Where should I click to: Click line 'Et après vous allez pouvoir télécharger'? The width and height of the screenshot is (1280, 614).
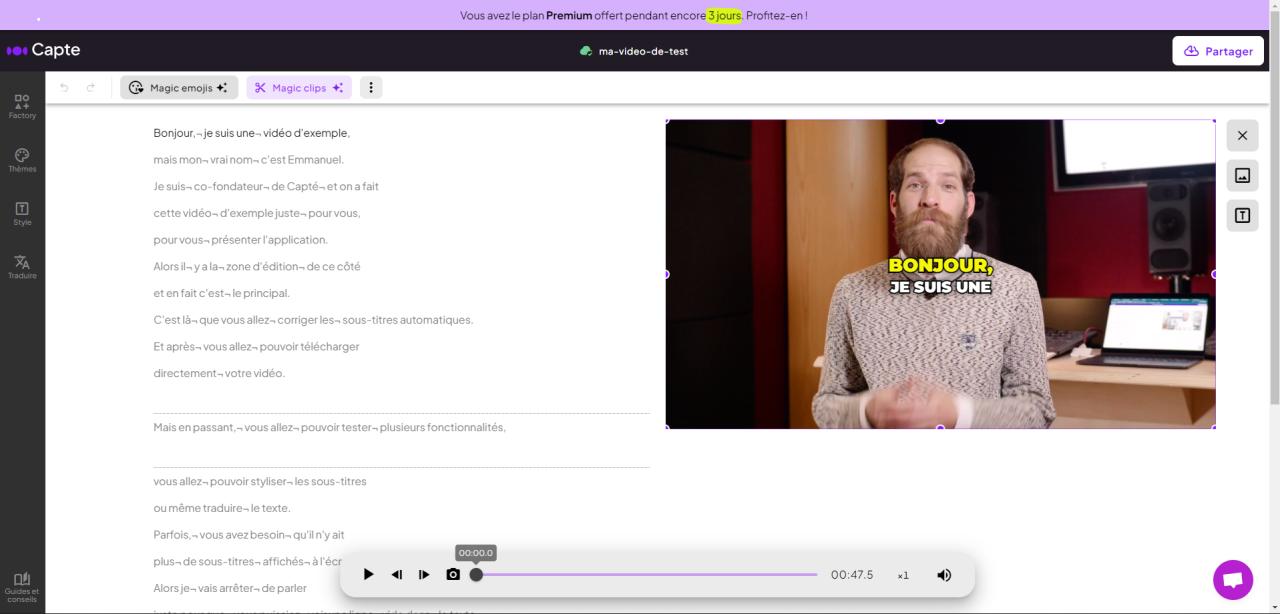[x=256, y=347]
